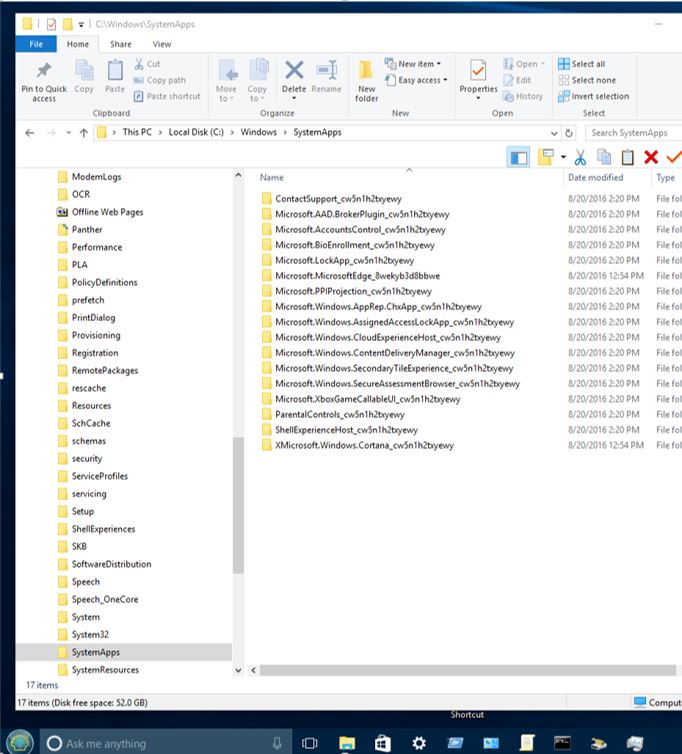Click Invert selection in the ribbon
The width and height of the screenshot is (682, 754).
pyautogui.click(x=593, y=96)
